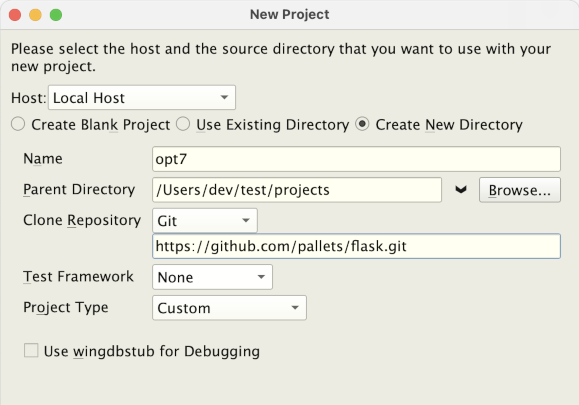579x405 pixels.
Task: Click the green zoom window button
Action: (x=56, y=15)
